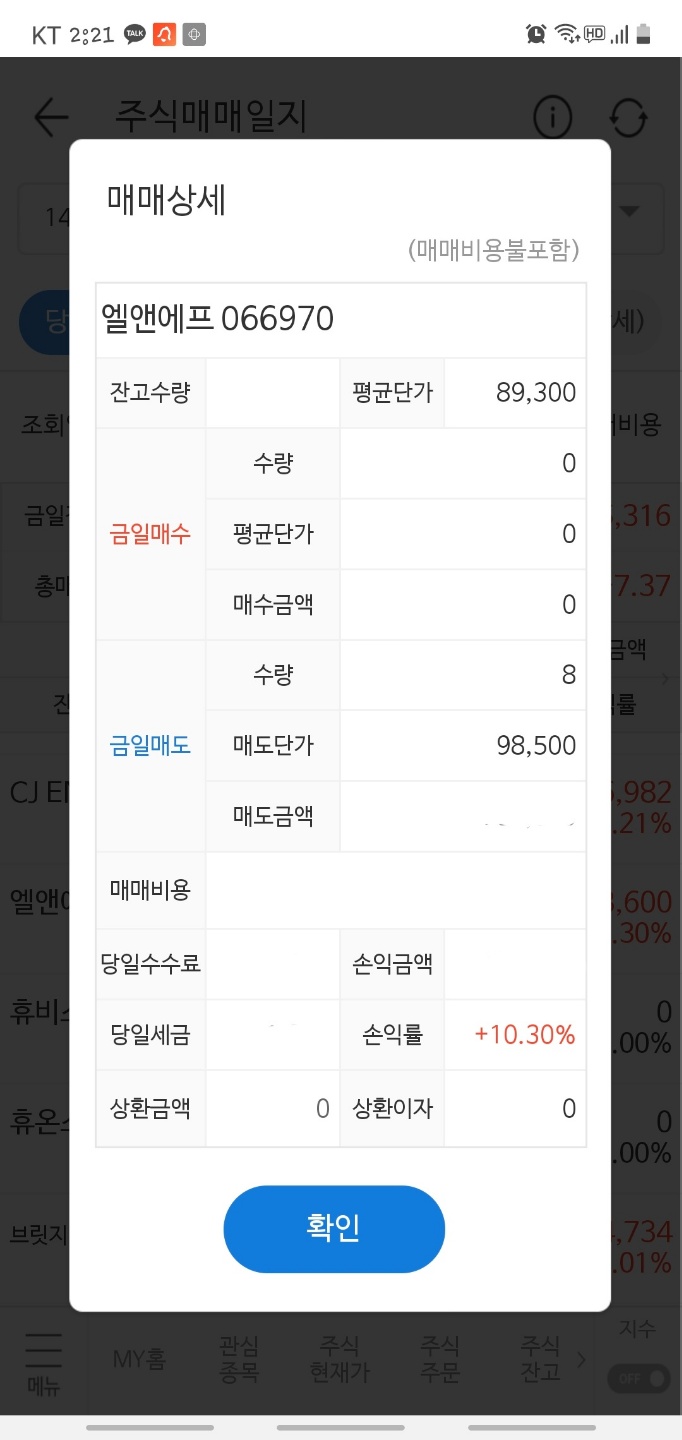Image resolution: width=682 pixels, height=1440 pixels.
Task: Tap 엘앤에프 066970 stock name
Action: [218, 319]
